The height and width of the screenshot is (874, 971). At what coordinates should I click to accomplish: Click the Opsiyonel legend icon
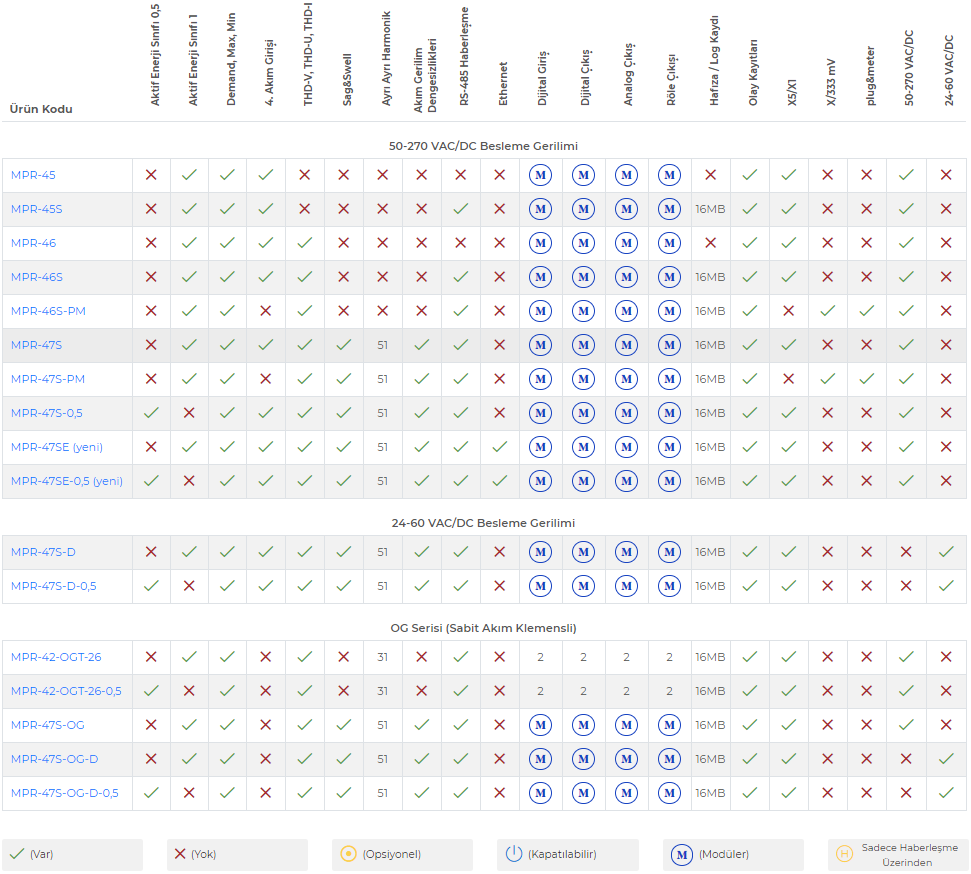tap(348, 854)
